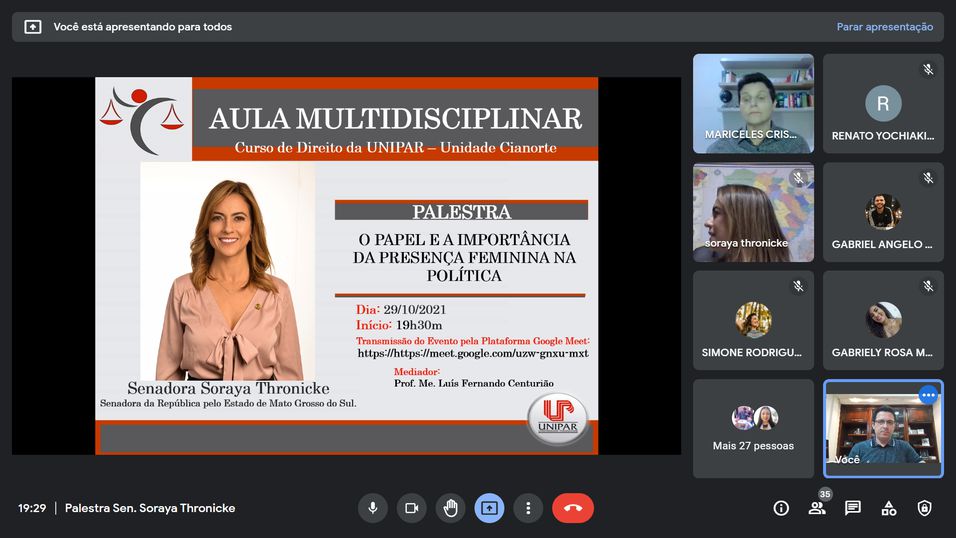Open the activities panel
956x538 pixels.
pyautogui.click(x=889, y=508)
